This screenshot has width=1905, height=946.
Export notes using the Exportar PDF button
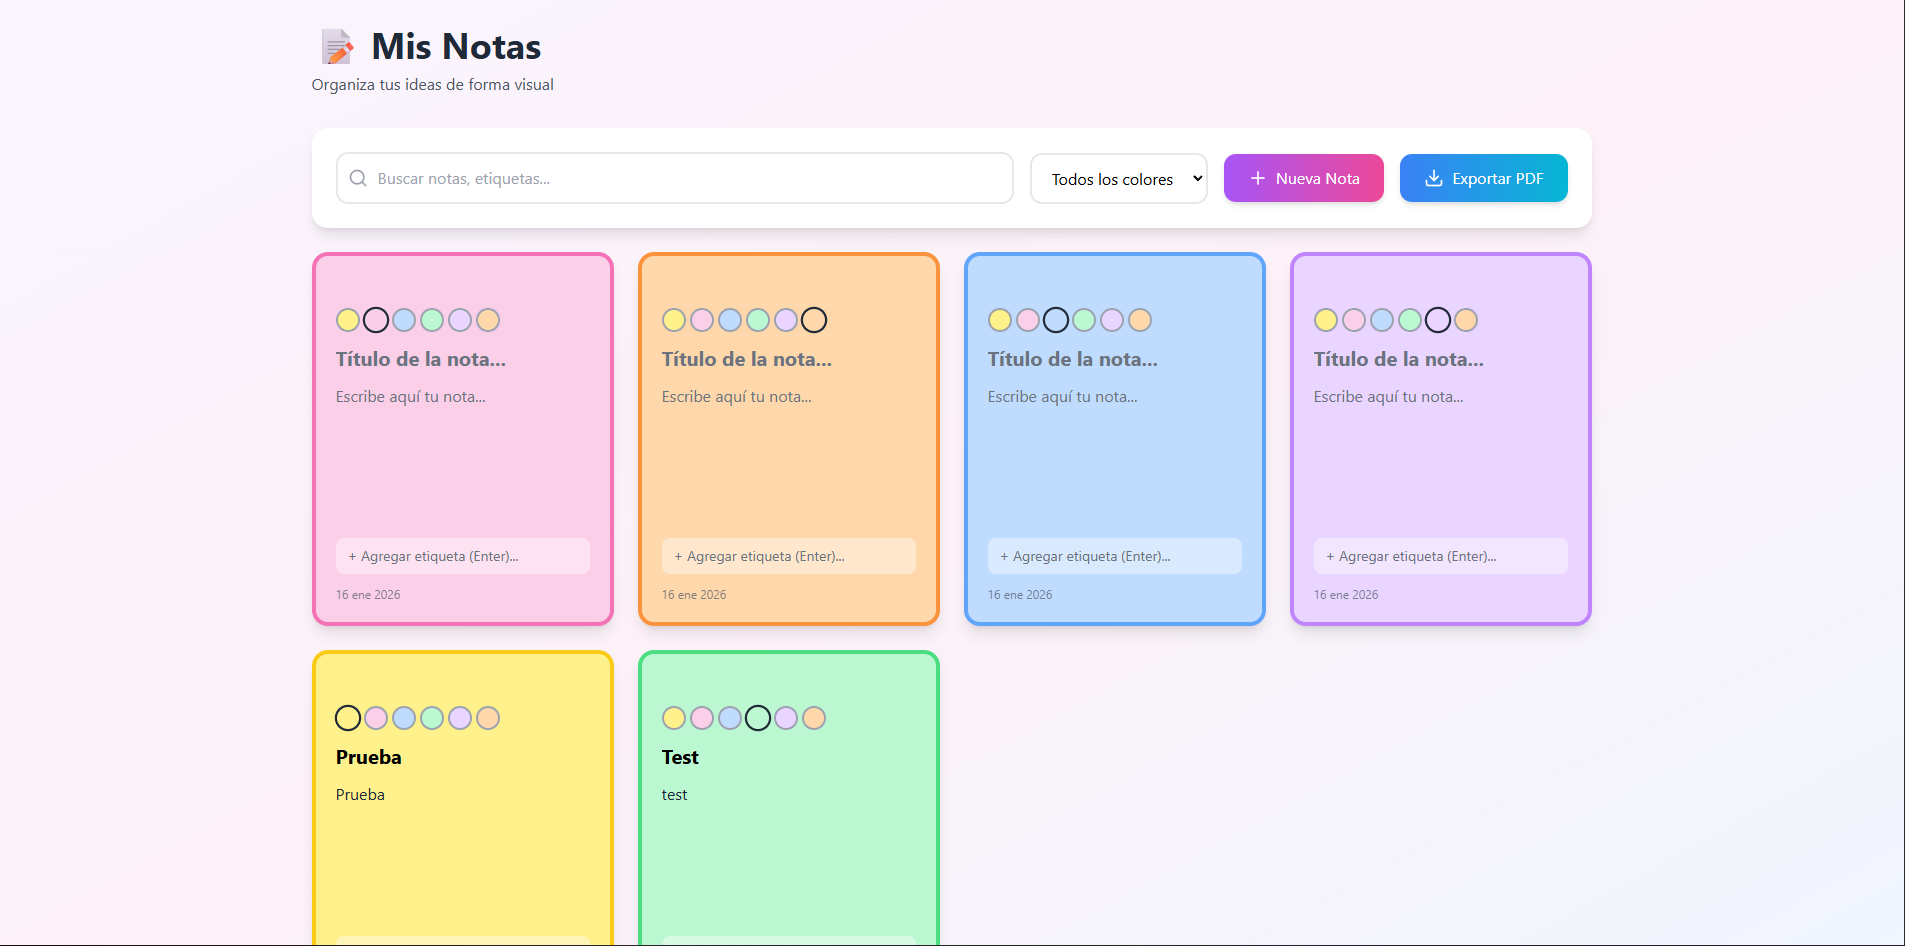point(1484,178)
